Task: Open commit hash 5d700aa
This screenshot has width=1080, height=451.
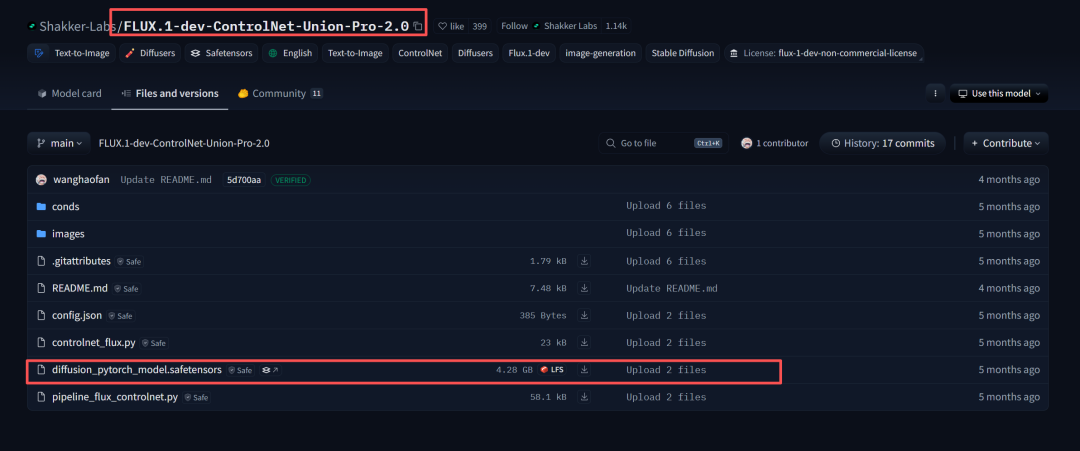Action: [x=245, y=180]
